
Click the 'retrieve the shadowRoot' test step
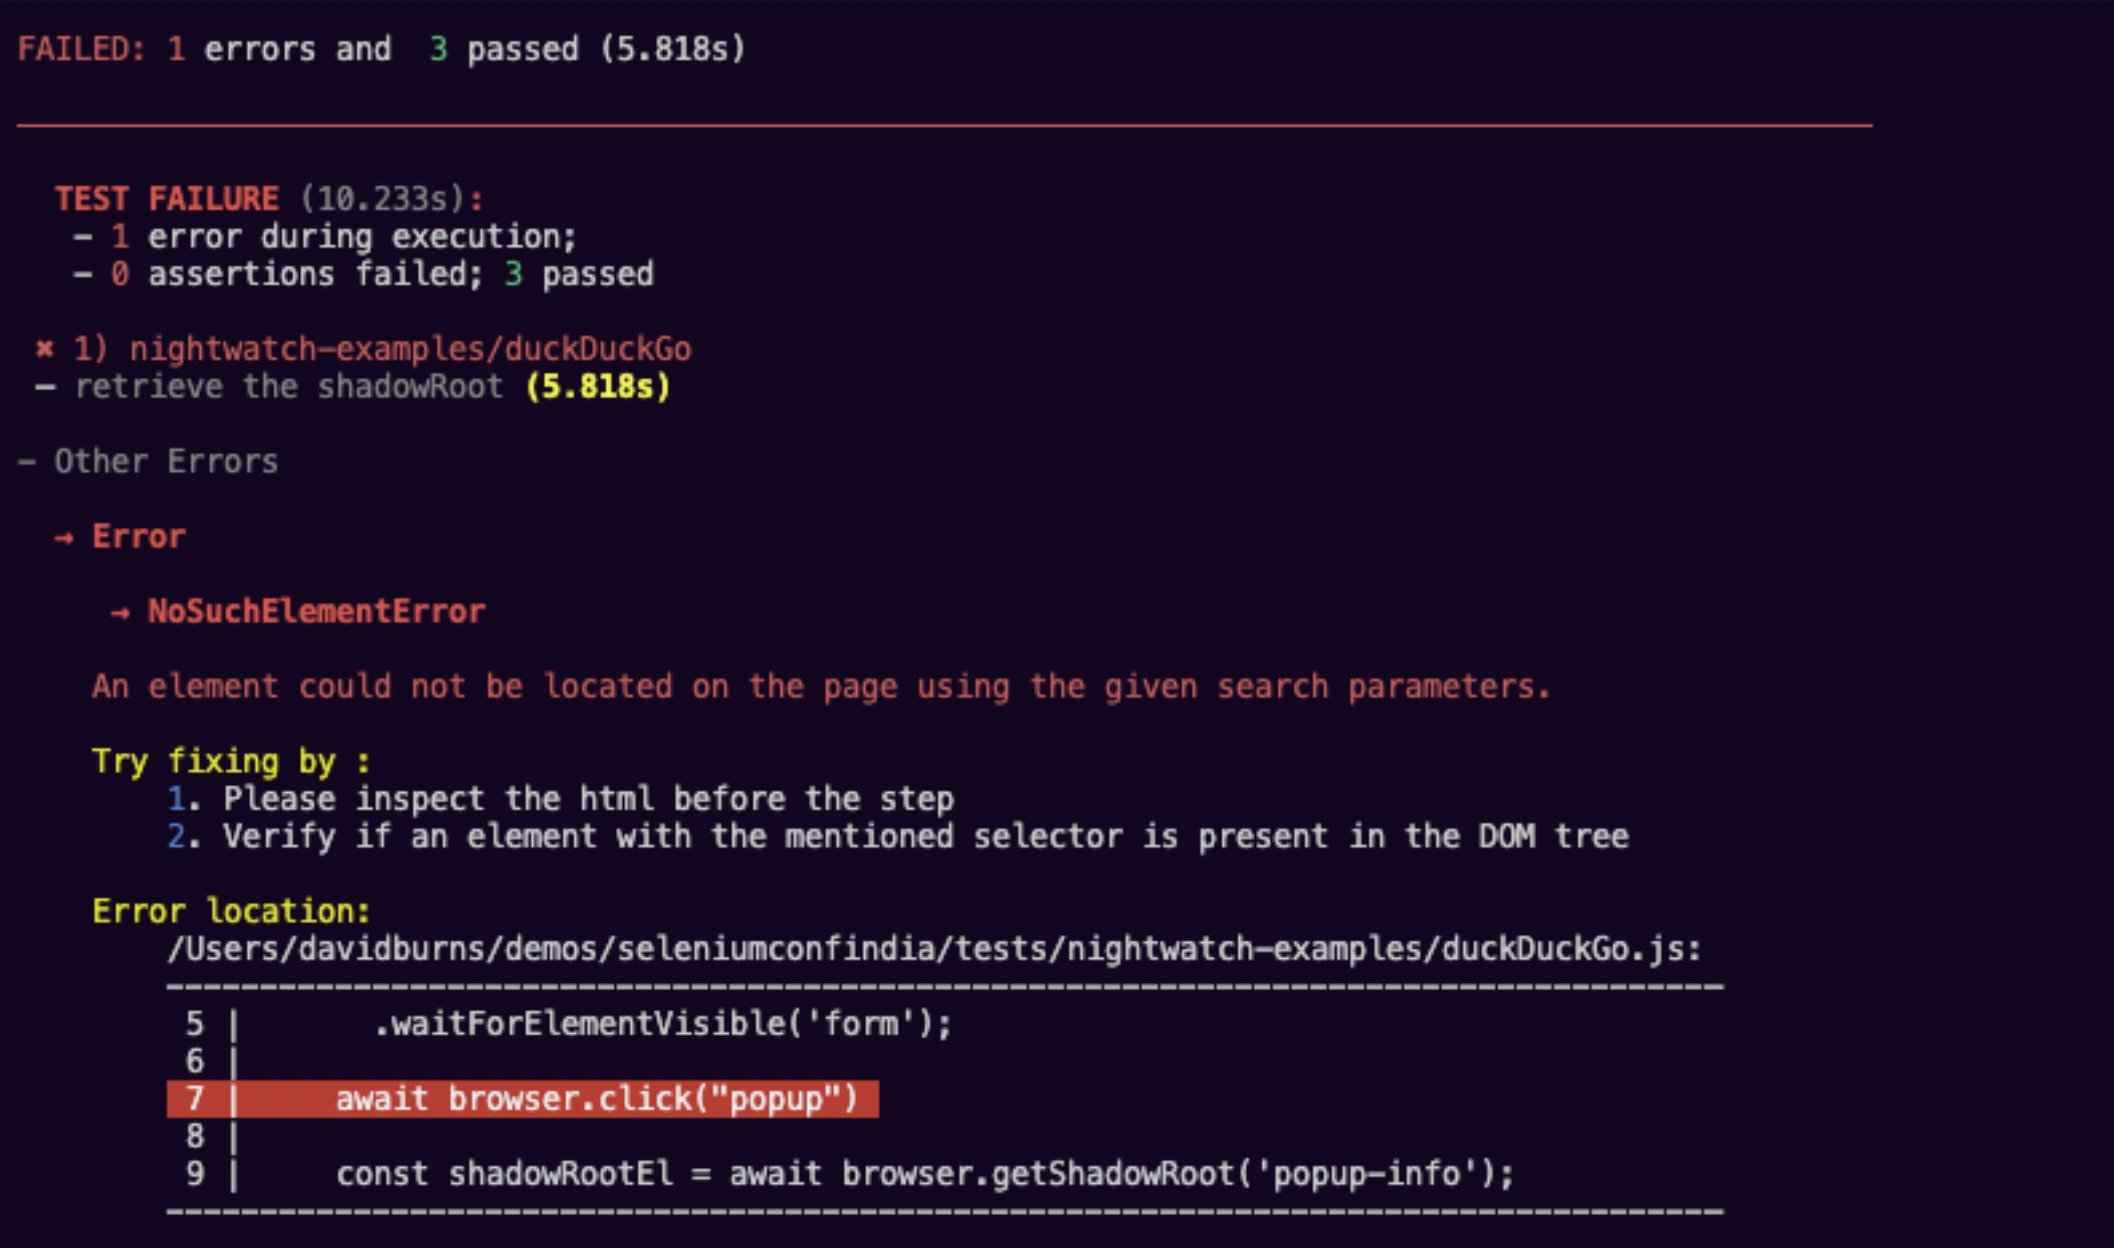pos(289,386)
